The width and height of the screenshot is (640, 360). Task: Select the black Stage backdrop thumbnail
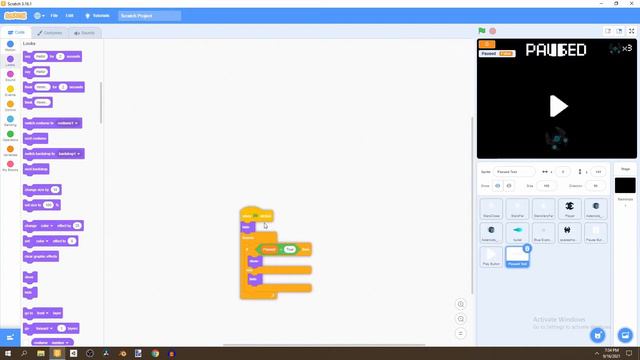pos(625,186)
